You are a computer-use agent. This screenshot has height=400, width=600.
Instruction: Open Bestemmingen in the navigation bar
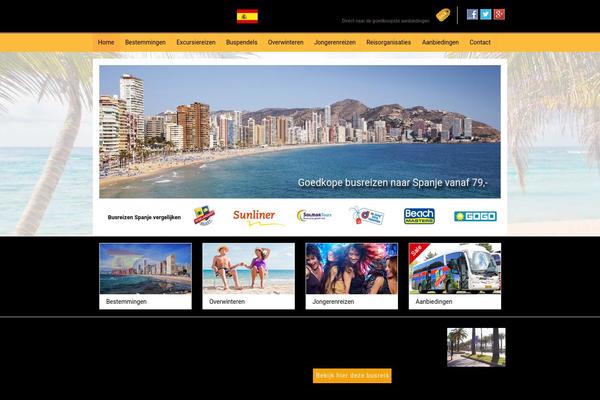pos(145,42)
